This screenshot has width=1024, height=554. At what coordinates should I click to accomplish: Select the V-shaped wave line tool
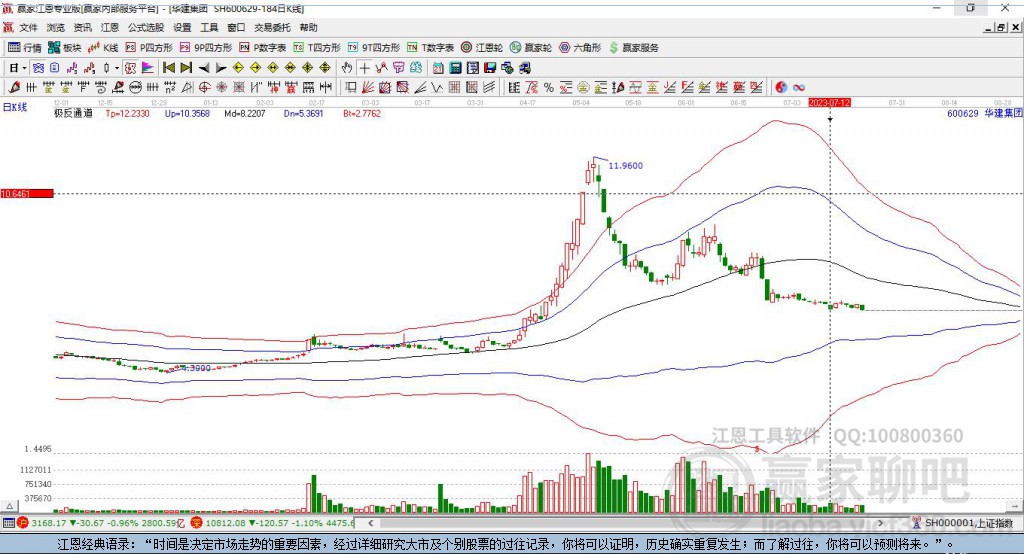(x=437, y=88)
